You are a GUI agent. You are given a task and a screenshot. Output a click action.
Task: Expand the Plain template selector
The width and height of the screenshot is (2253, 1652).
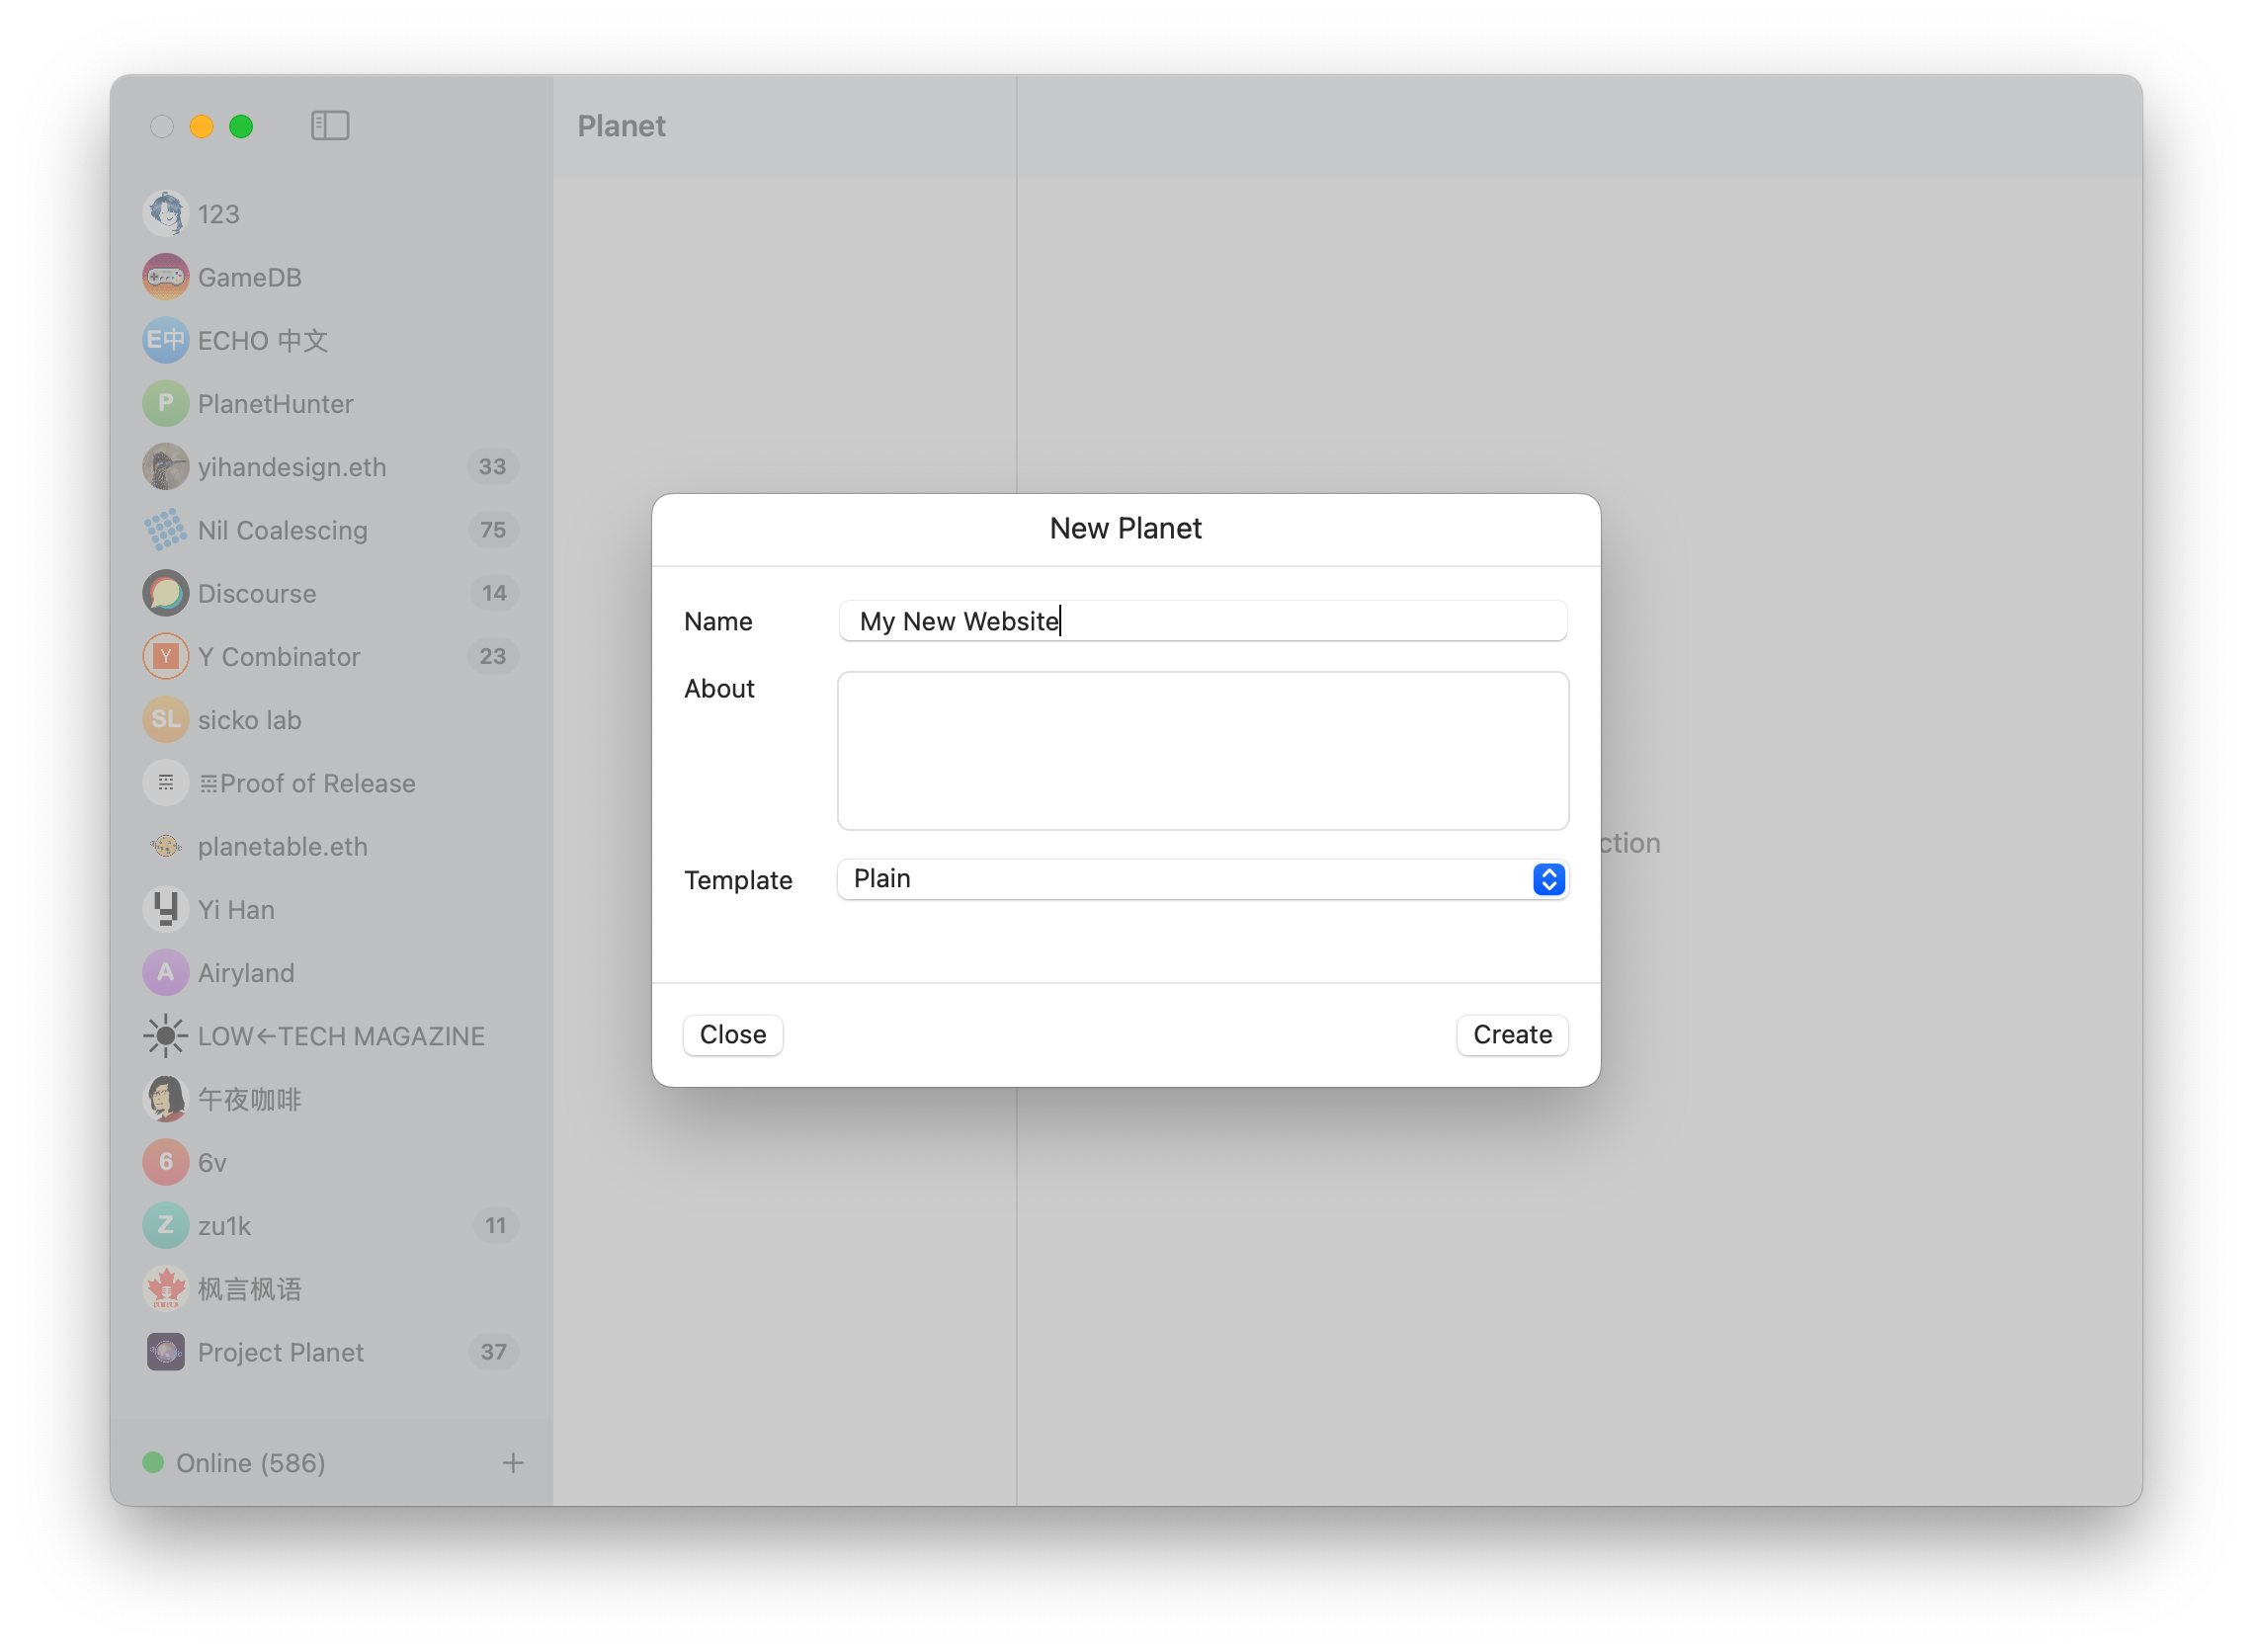(x=1546, y=879)
